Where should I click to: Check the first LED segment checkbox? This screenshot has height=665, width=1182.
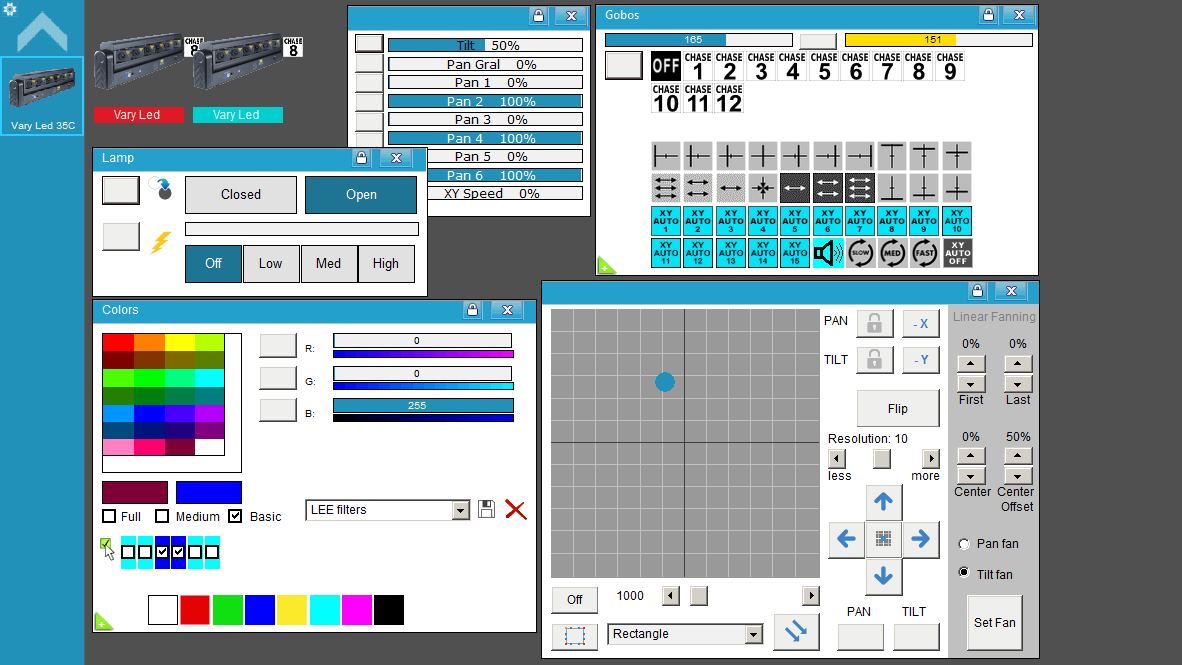pos(128,552)
